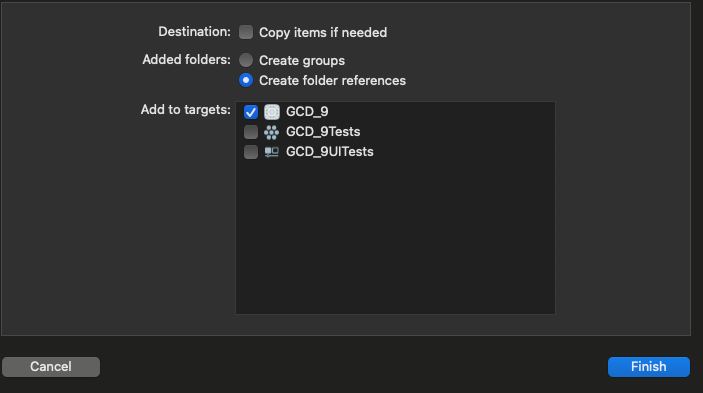This screenshot has height=393, width=703.
Task: Click the GCD_9Tests unit test bundle icon
Action: pos(271,132)
